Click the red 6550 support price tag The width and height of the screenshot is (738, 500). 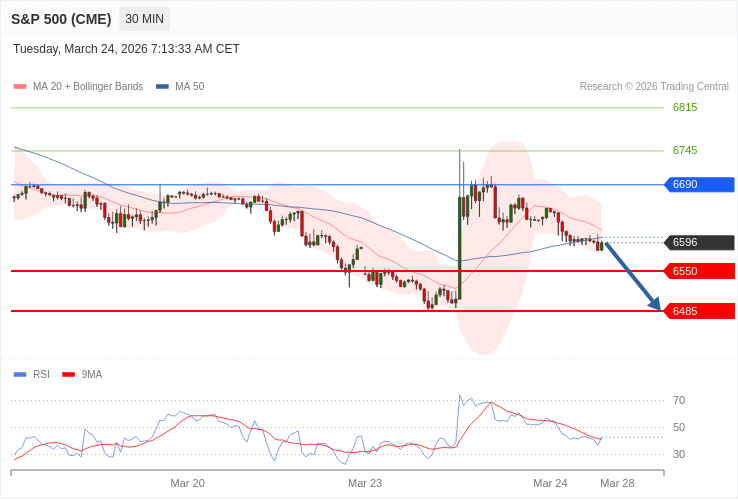tap(699, 271)
